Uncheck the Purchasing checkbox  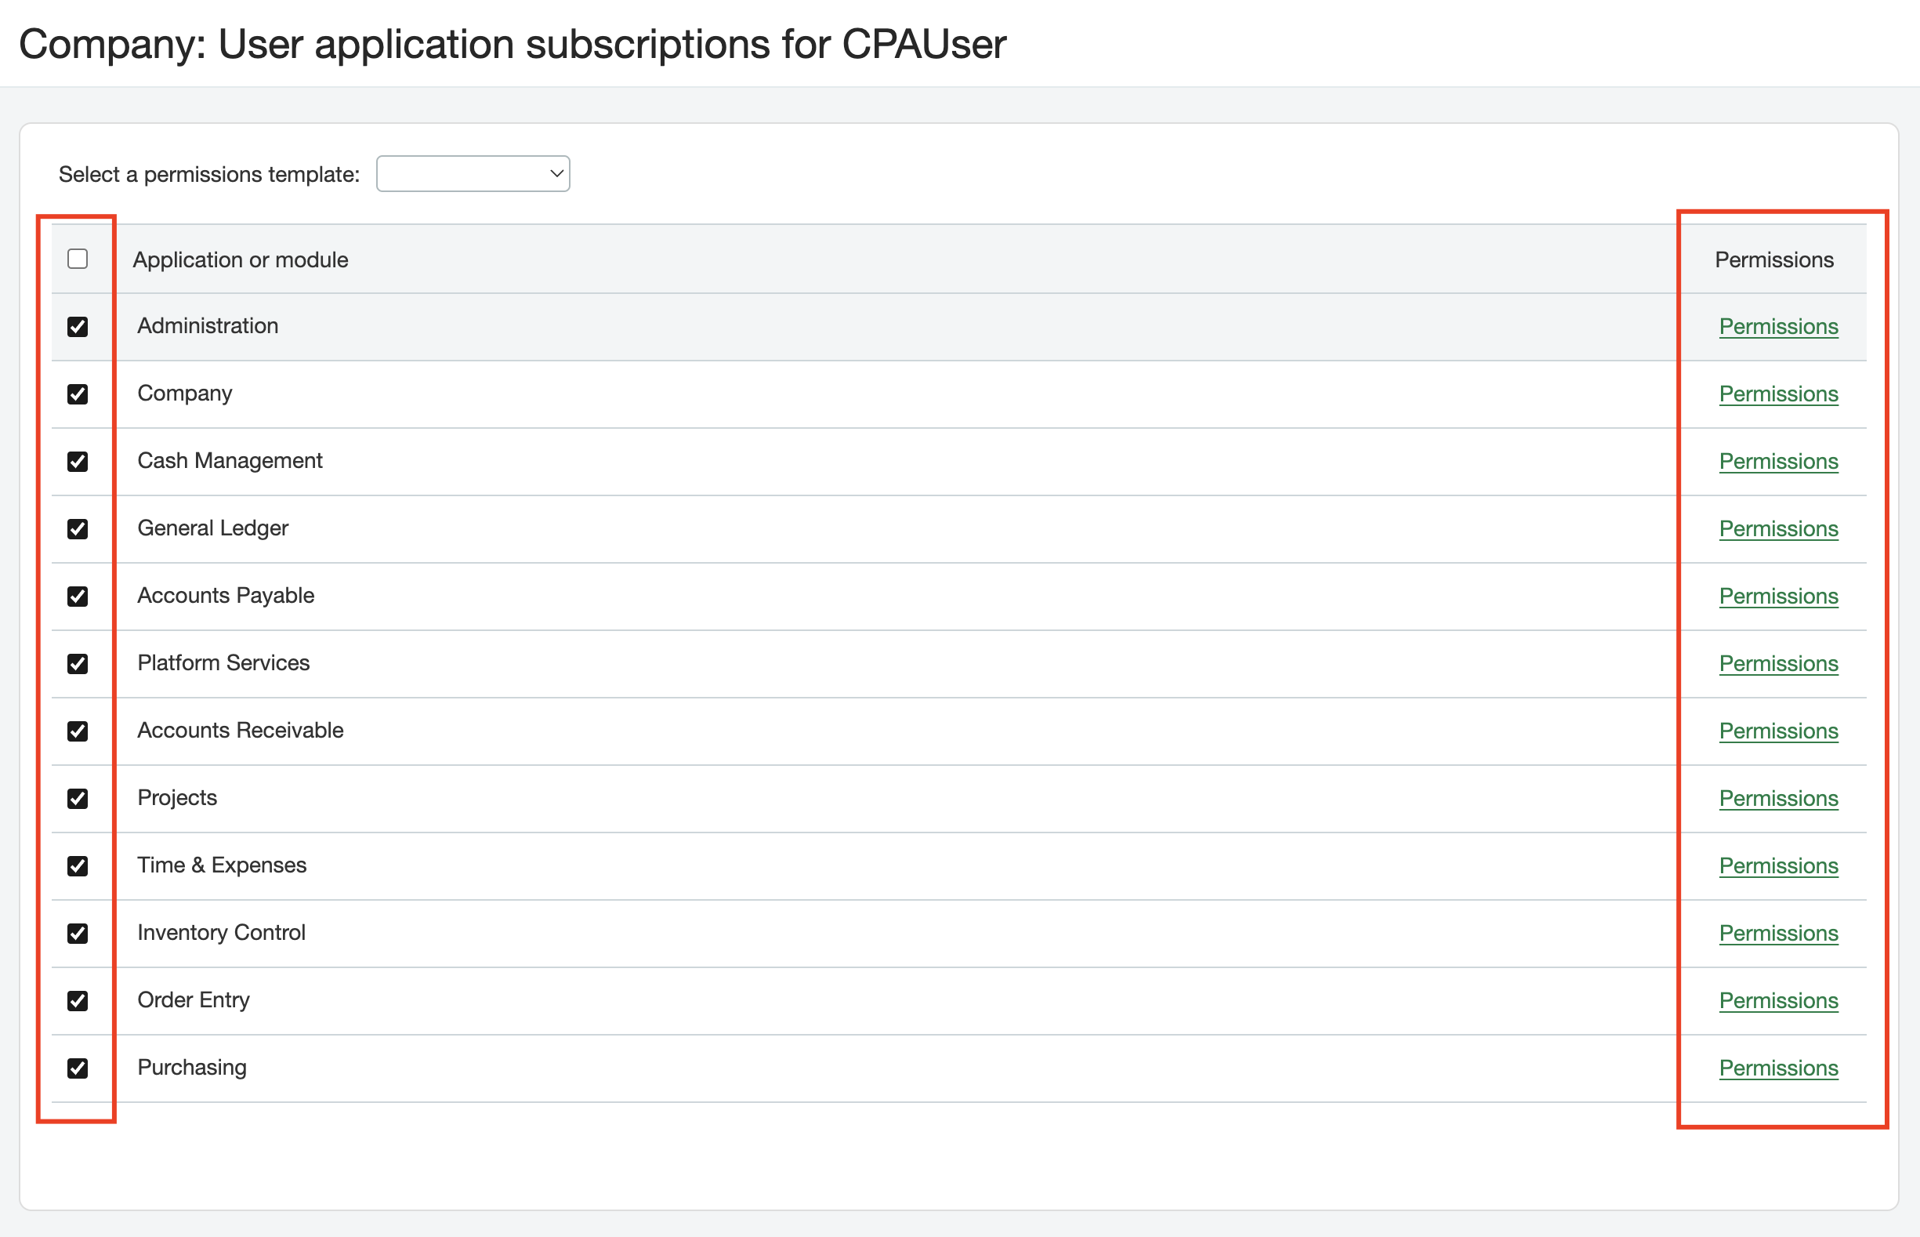[77, 1068]
